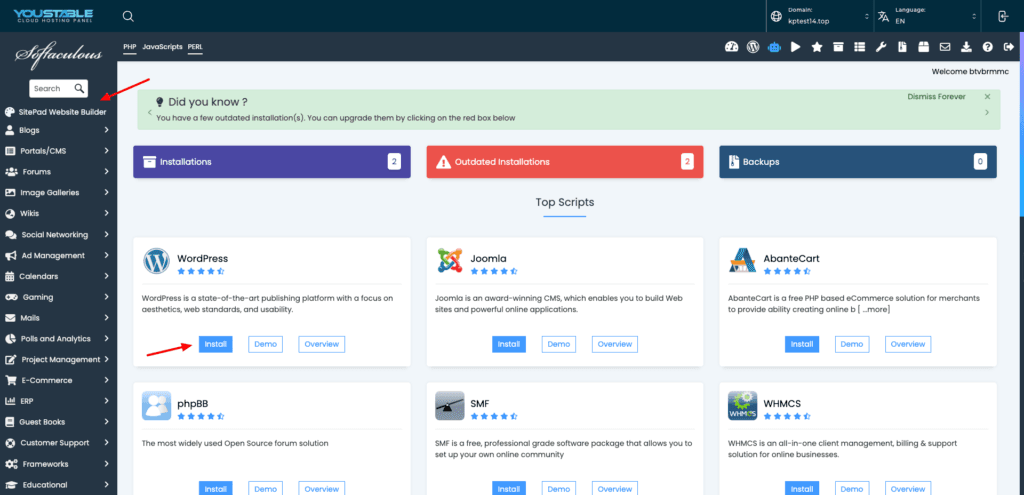
Task: Expand the Portals/CMS category
Action: pos(58,151)
